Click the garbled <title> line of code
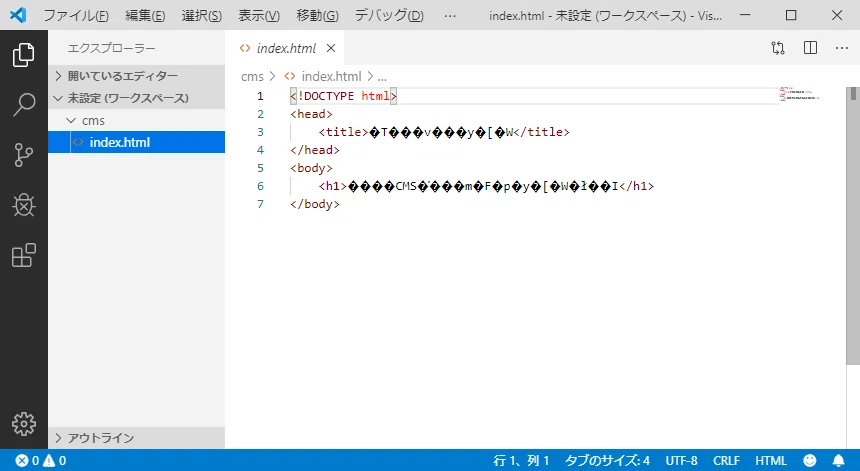The width and height of the screenshot is (860, 471). 444,132
